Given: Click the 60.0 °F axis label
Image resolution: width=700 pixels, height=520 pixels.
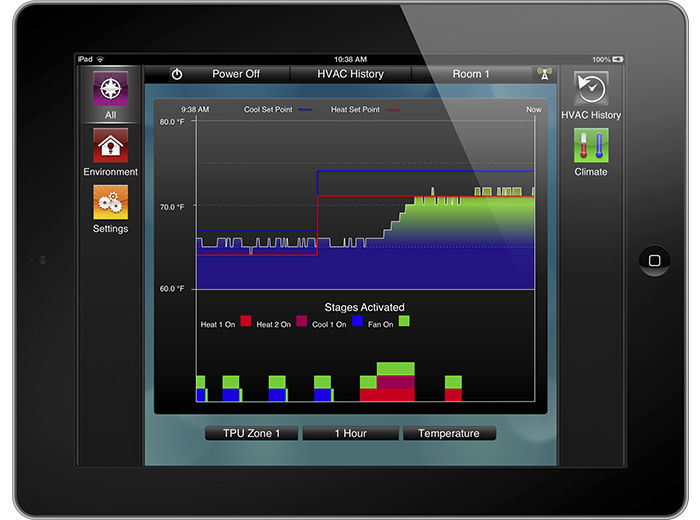Looking at the screenshot, I should click(x=172, y=289).
